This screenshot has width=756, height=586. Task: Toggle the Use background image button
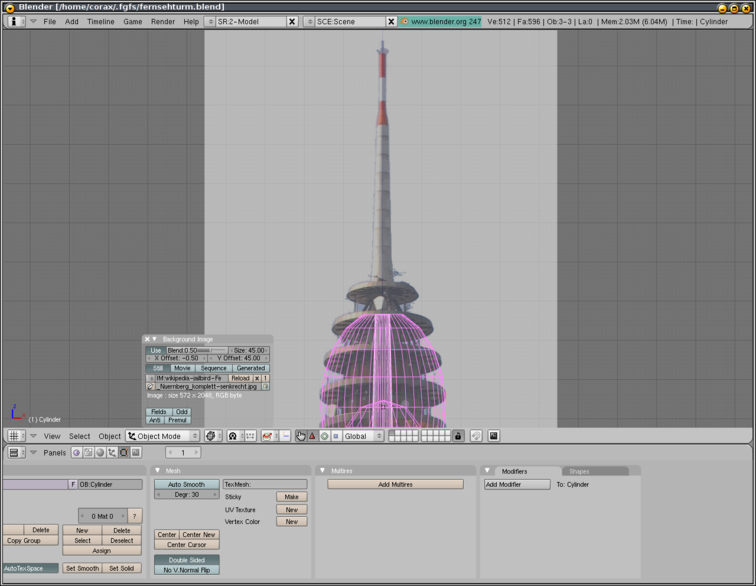(156, 350)
